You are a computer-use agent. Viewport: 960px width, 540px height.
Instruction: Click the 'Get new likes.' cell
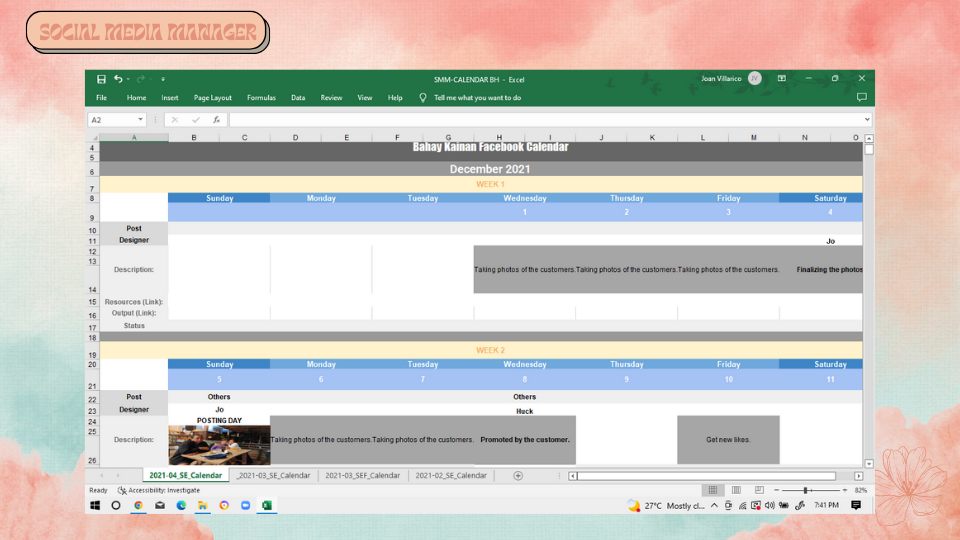[728, 440]
